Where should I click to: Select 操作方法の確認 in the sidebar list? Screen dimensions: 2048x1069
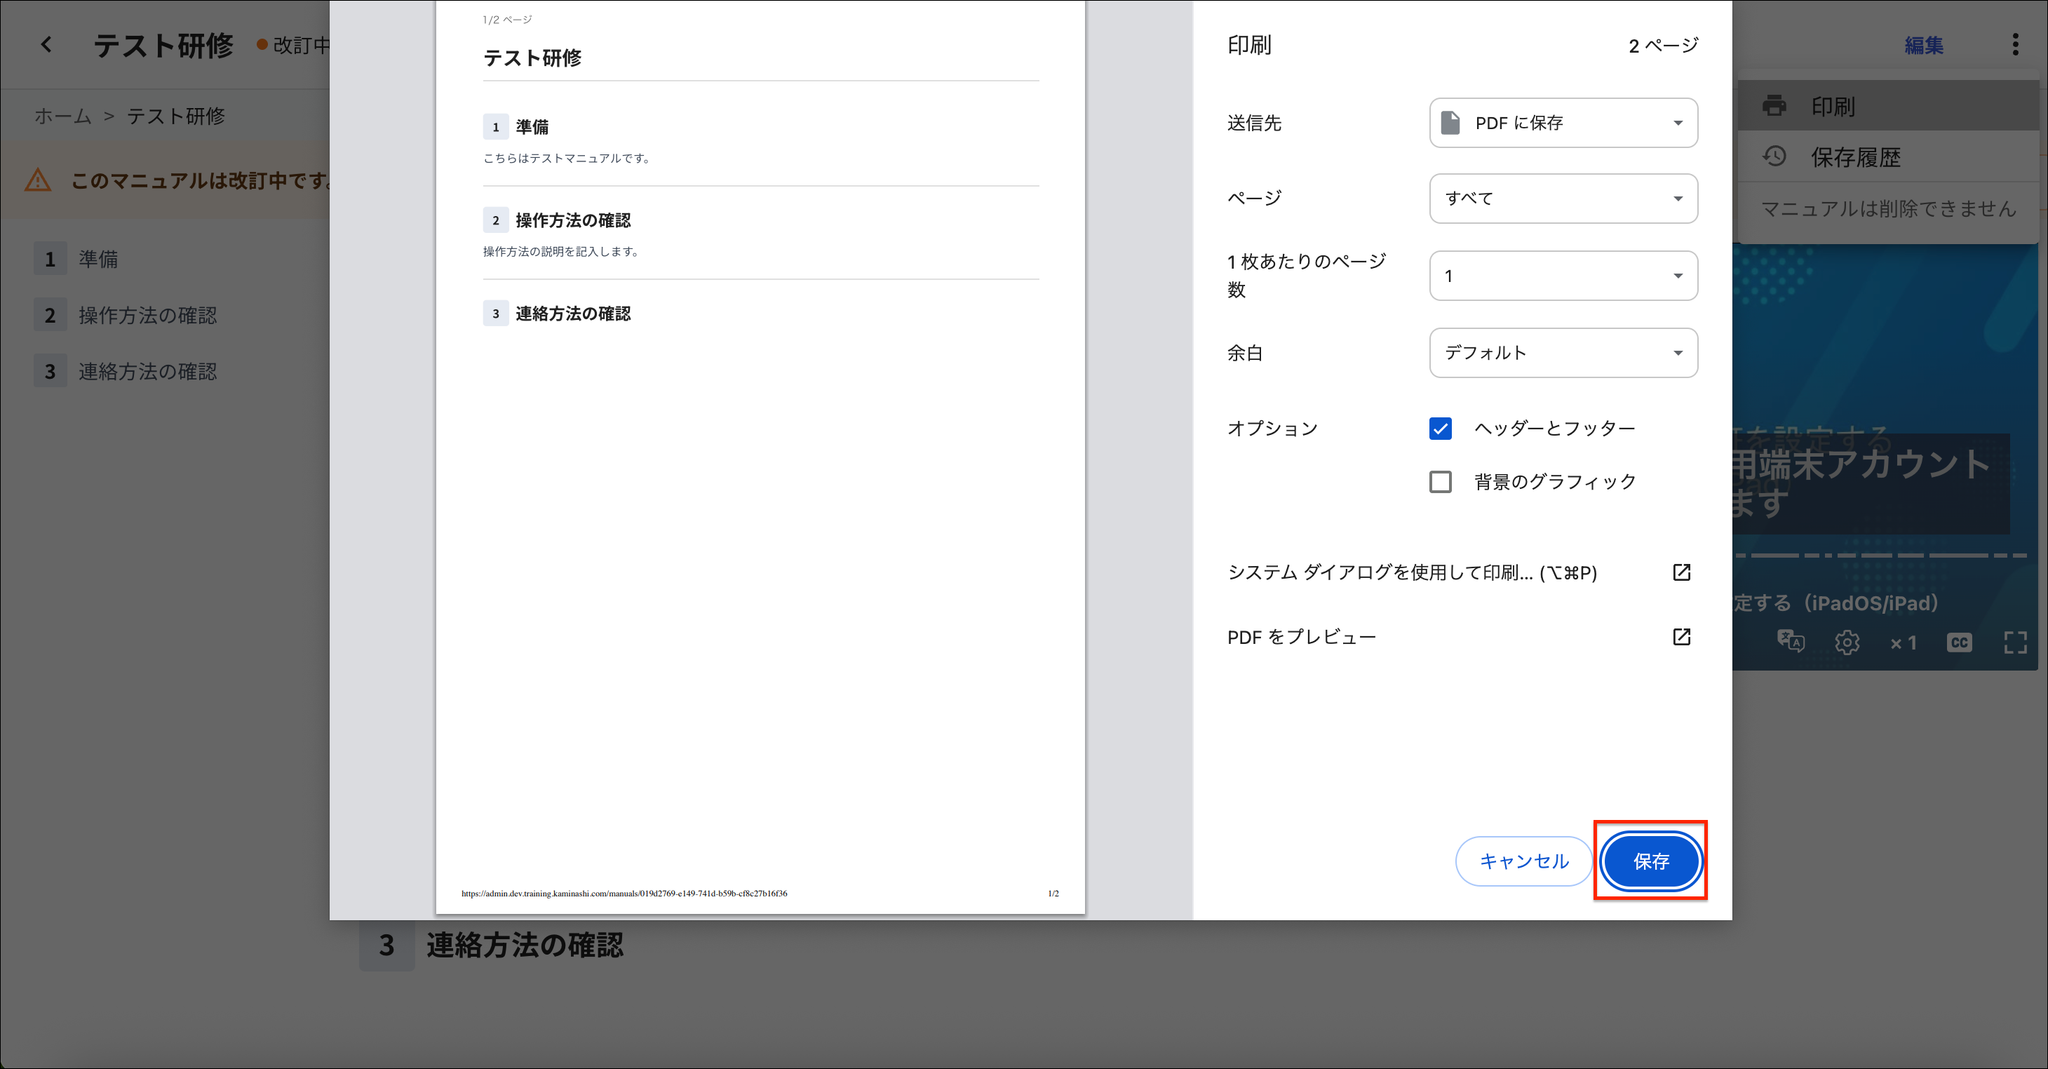click(148, 315)
